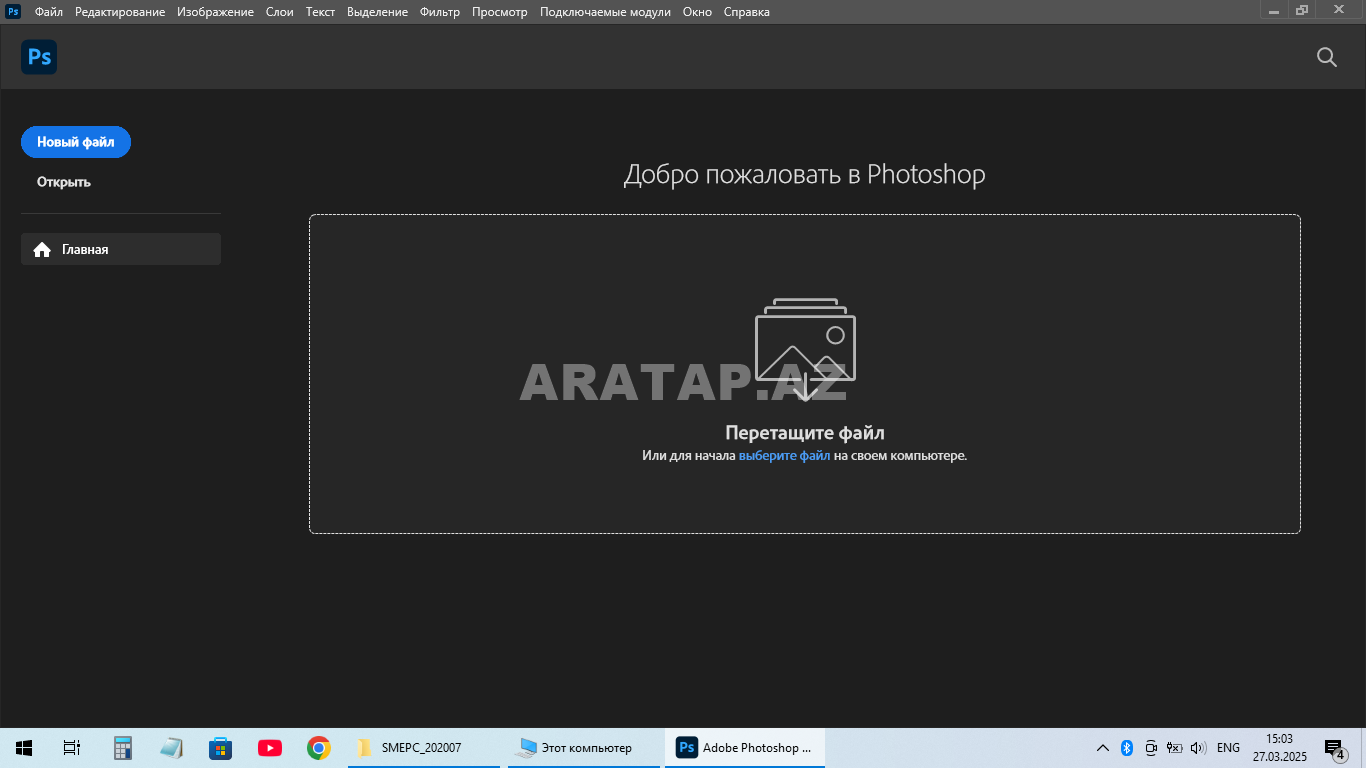Open the Фильтр menu
The height and width of the screenshot is (768, 1366).
click(440, 12)
